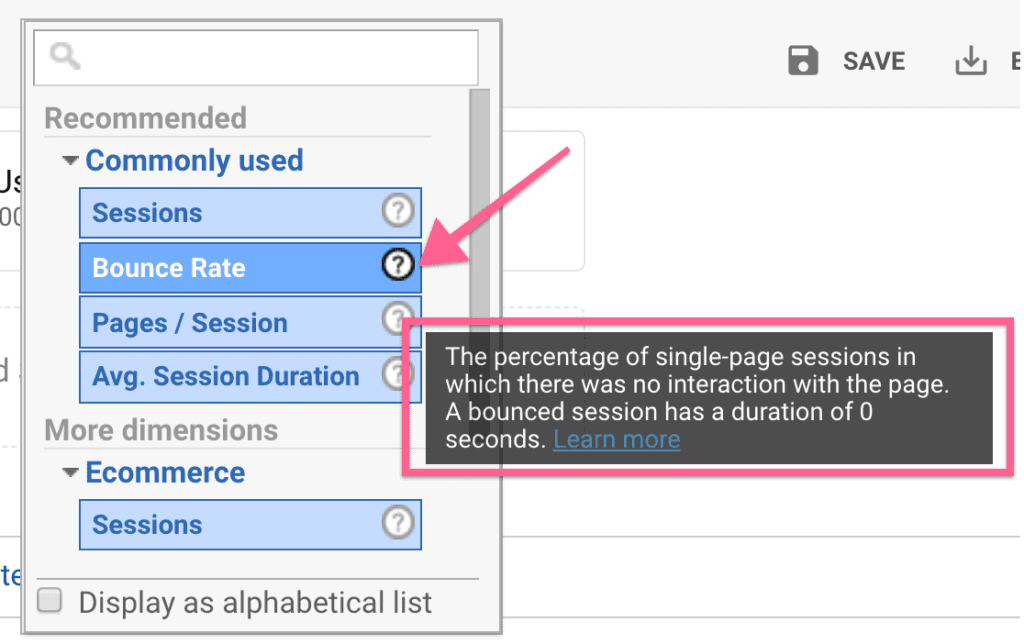Focus the metric search input field
Screen dimensions: 1024x644
click(270, 58)
